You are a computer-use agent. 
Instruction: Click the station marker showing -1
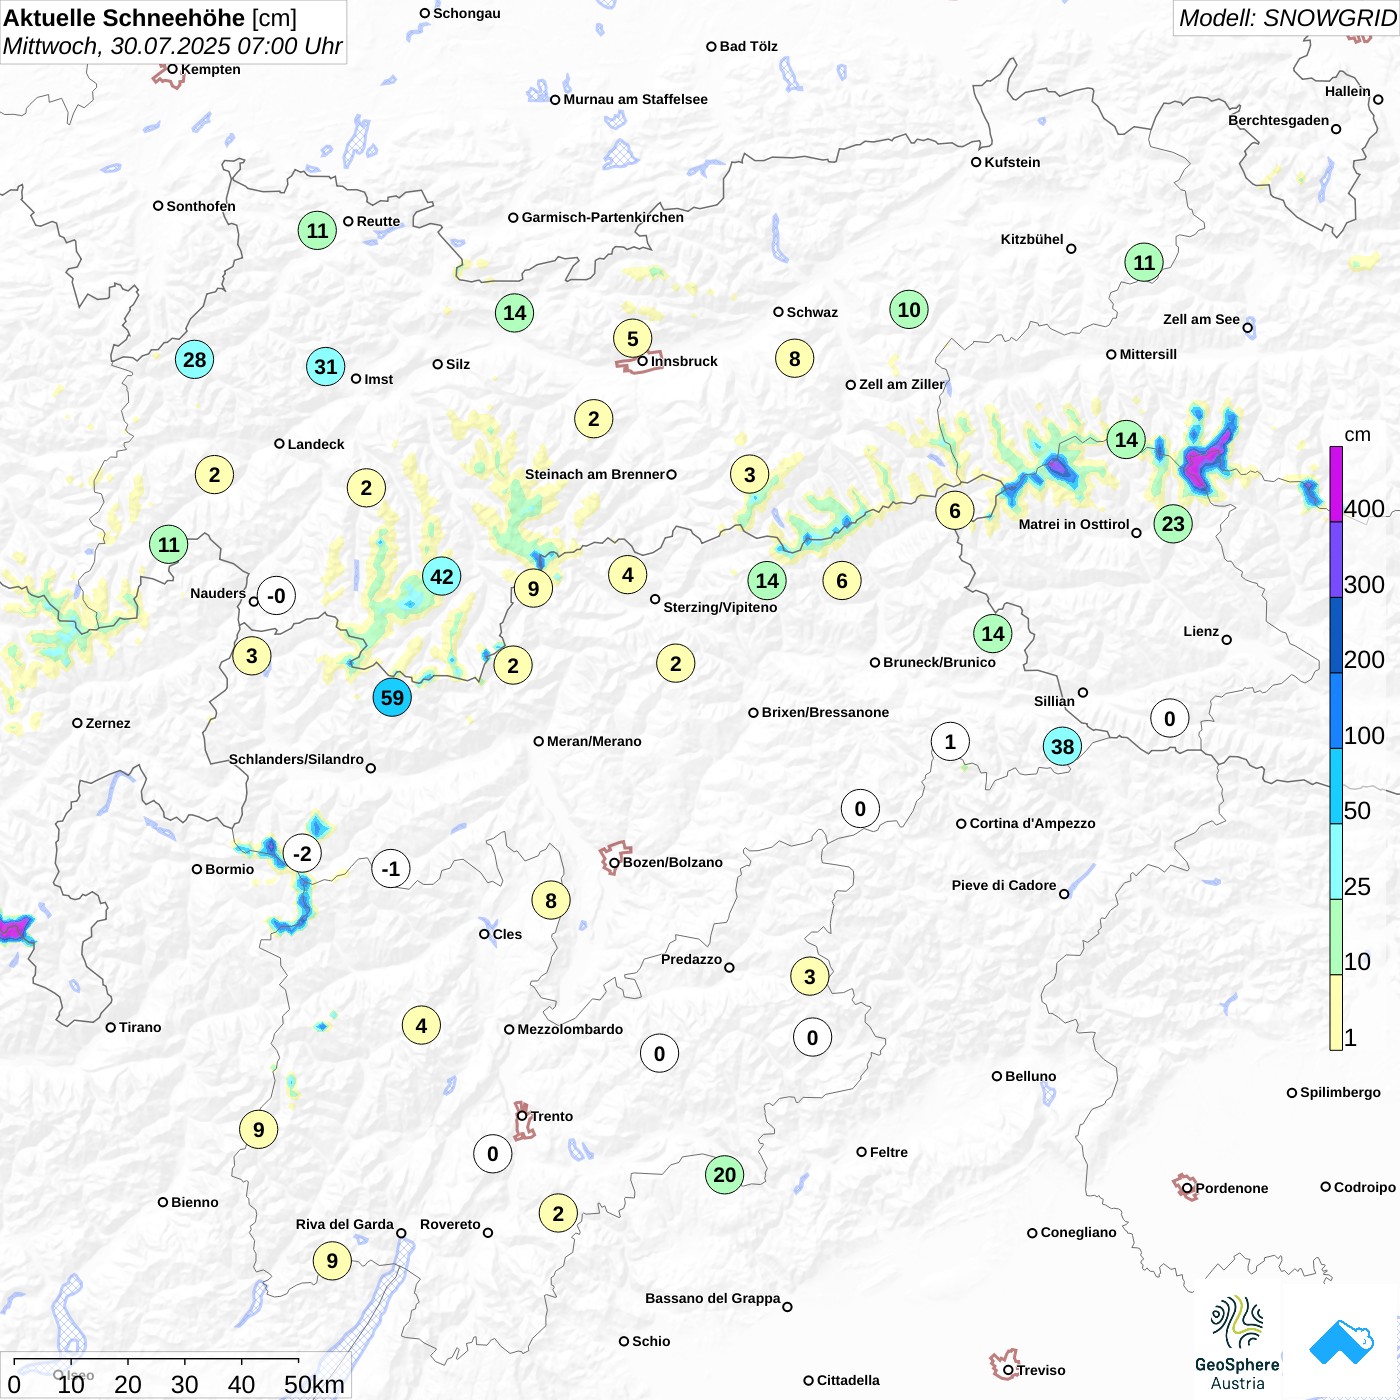click(391, 868)
